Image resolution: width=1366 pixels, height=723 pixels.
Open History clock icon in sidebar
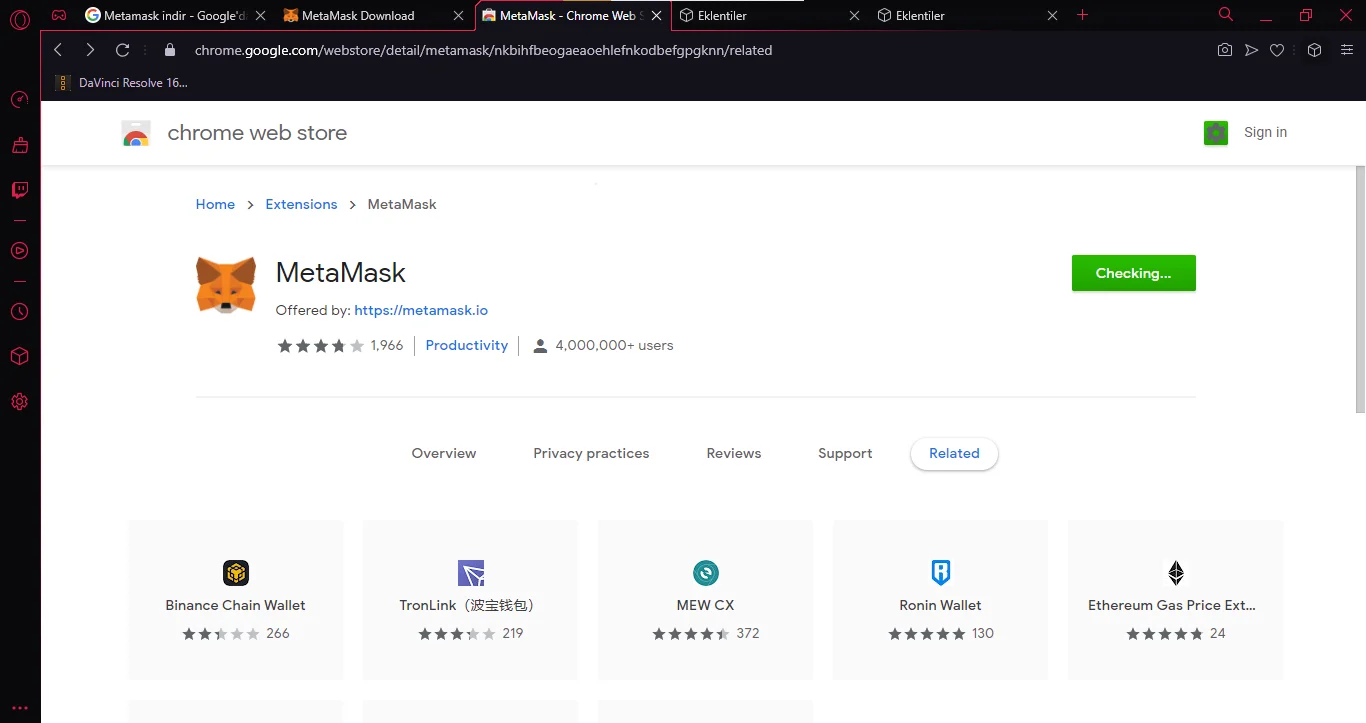[19, 312]
